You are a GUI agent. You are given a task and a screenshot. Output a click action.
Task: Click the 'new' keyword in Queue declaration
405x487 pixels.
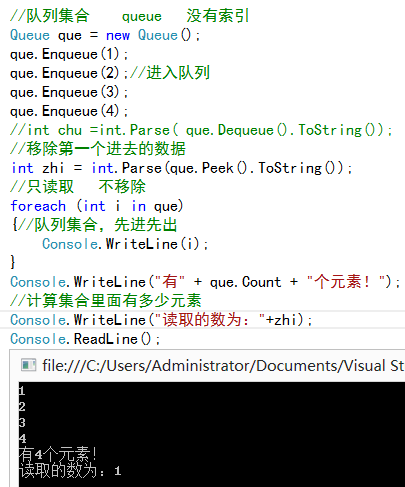(x=118, y=35)
